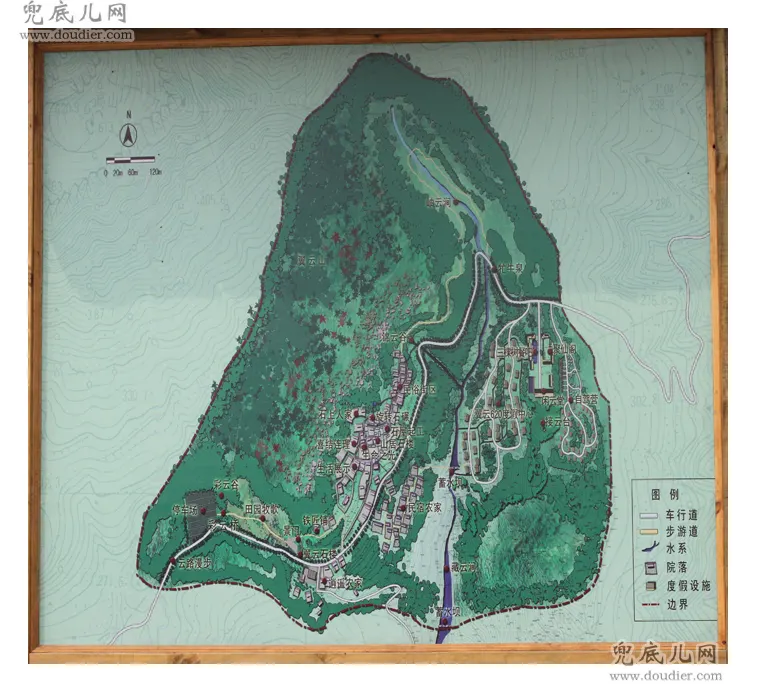Click the map scale bar

coord(130,159)
